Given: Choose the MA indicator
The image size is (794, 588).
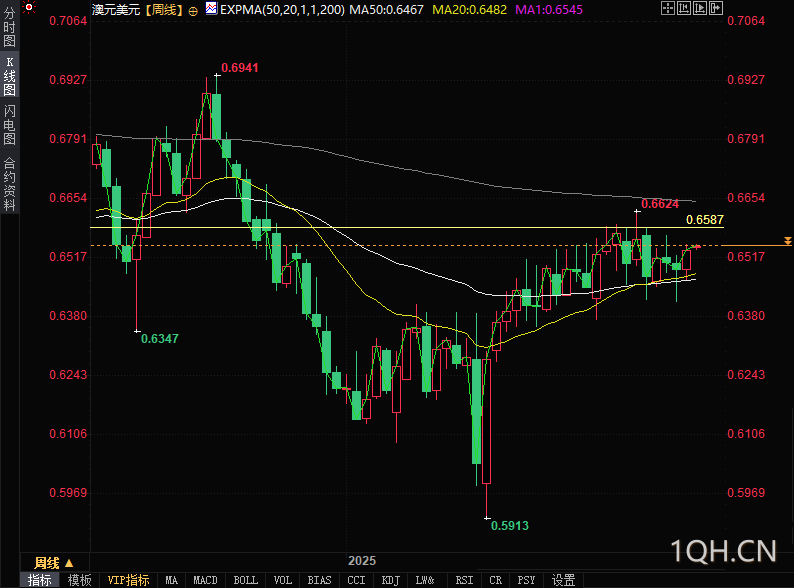Looking at the screenshot, I should click(x=172, y=580).
